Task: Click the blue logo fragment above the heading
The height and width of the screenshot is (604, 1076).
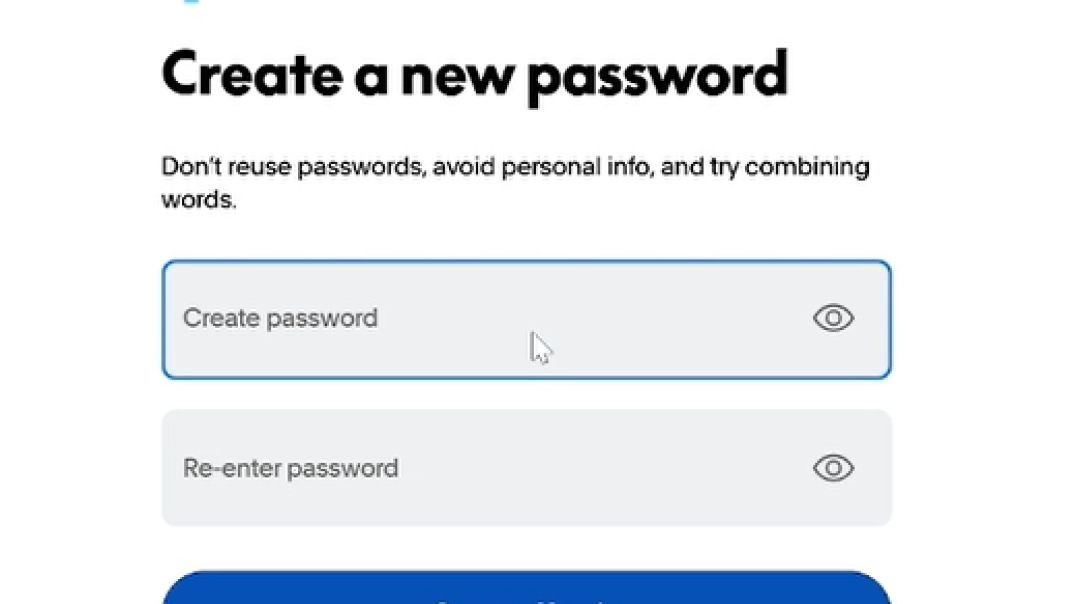Action: (191, 2)
